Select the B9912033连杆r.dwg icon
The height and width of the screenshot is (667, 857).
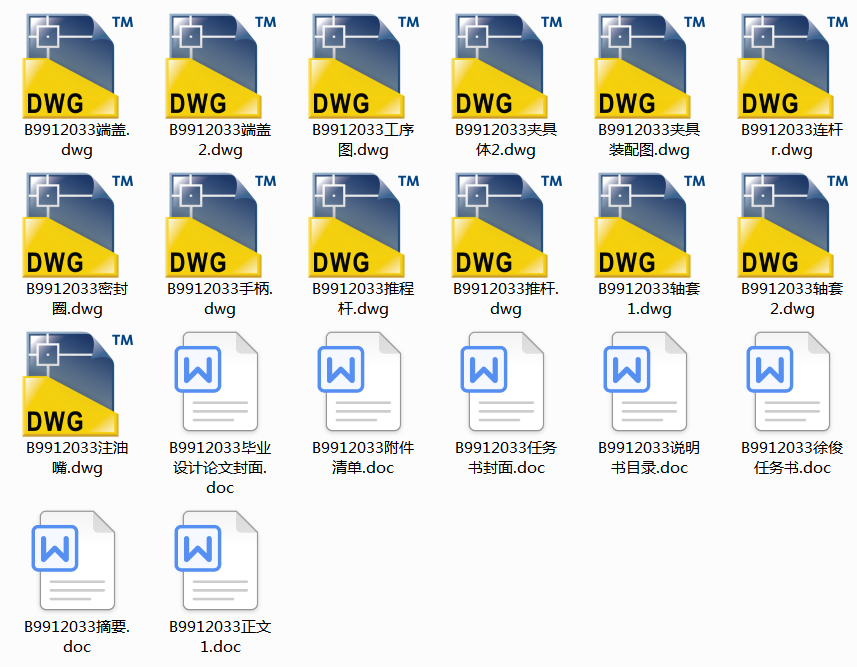tap(793, 66)
